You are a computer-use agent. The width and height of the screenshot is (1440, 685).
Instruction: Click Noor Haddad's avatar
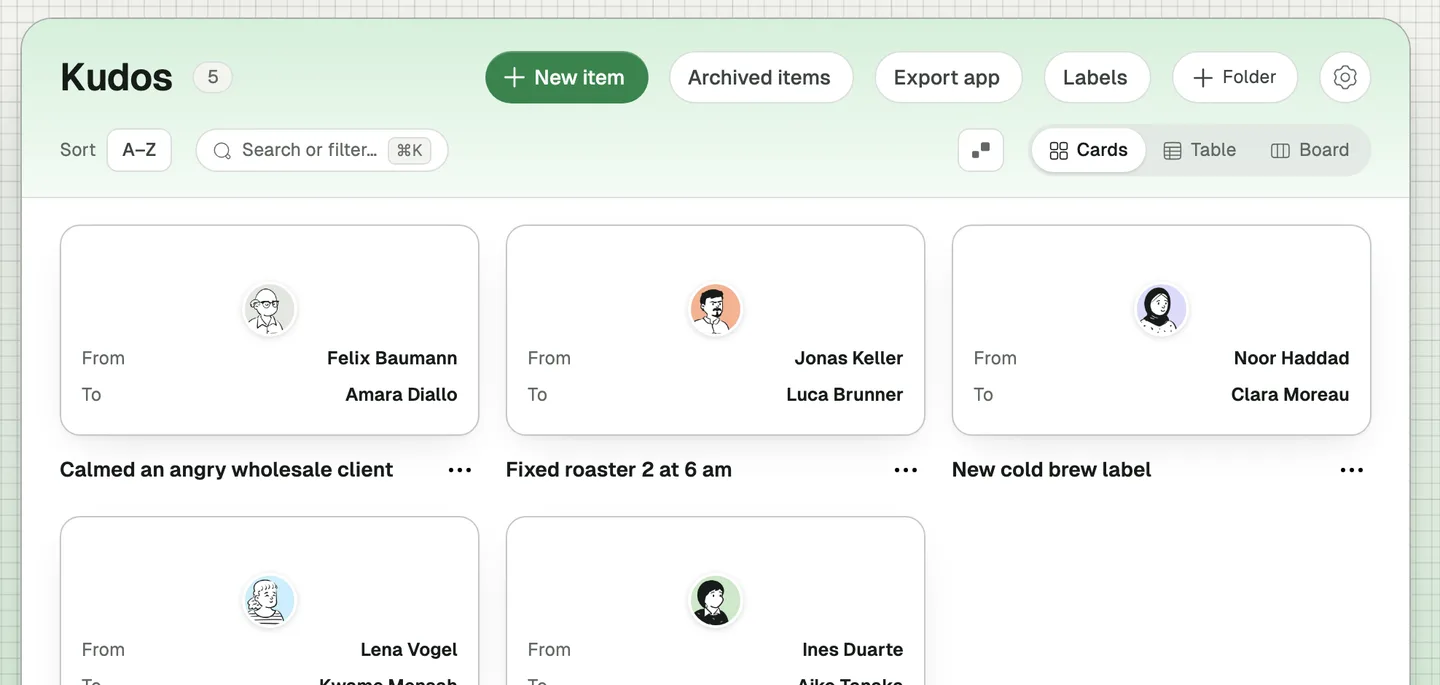pyautogui.click(x=1161, y=308)
